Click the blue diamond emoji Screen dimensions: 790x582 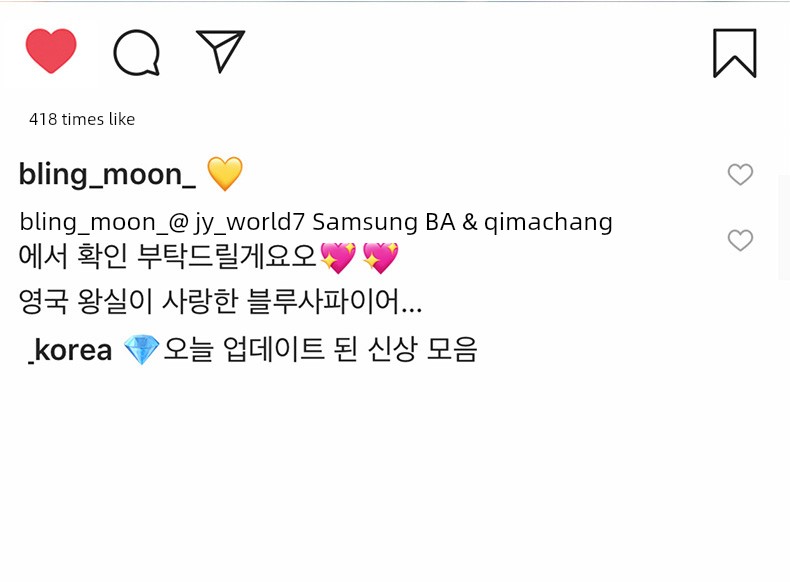(x=141, y=349)
